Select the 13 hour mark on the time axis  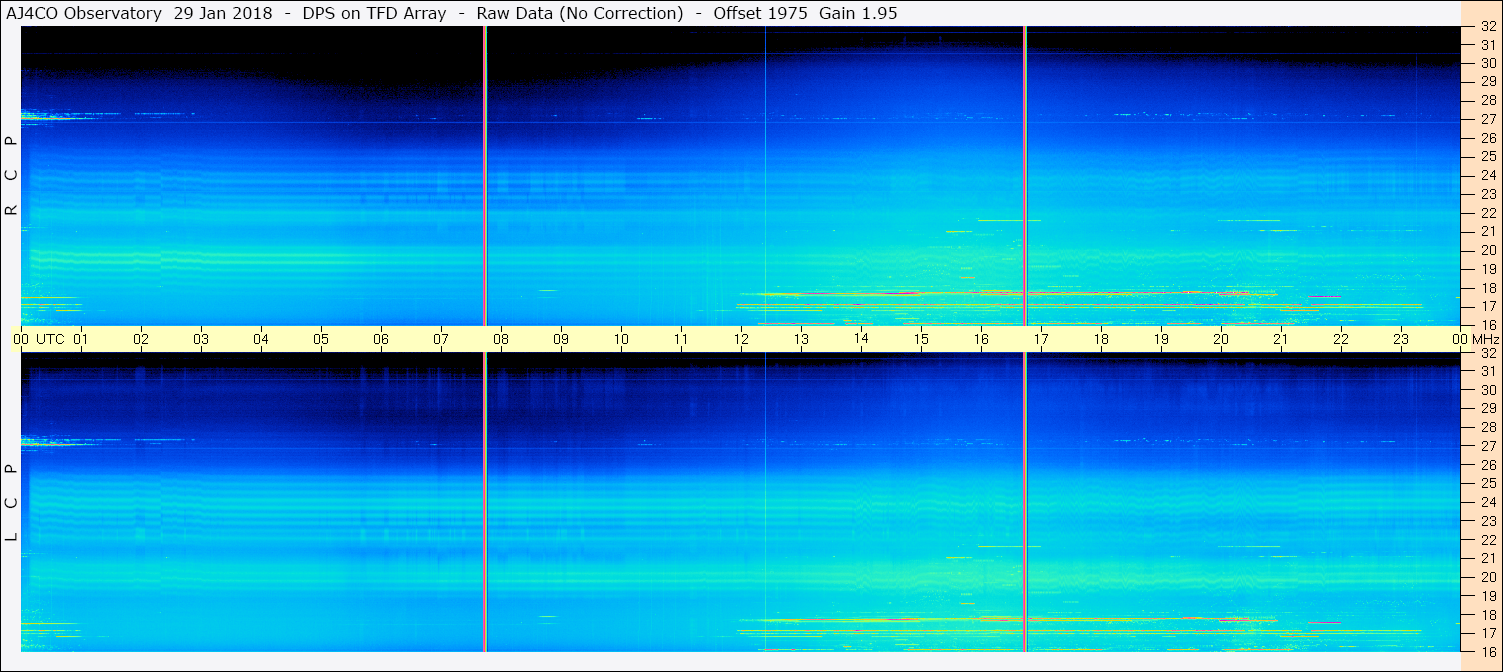click(x=801, y=339)
